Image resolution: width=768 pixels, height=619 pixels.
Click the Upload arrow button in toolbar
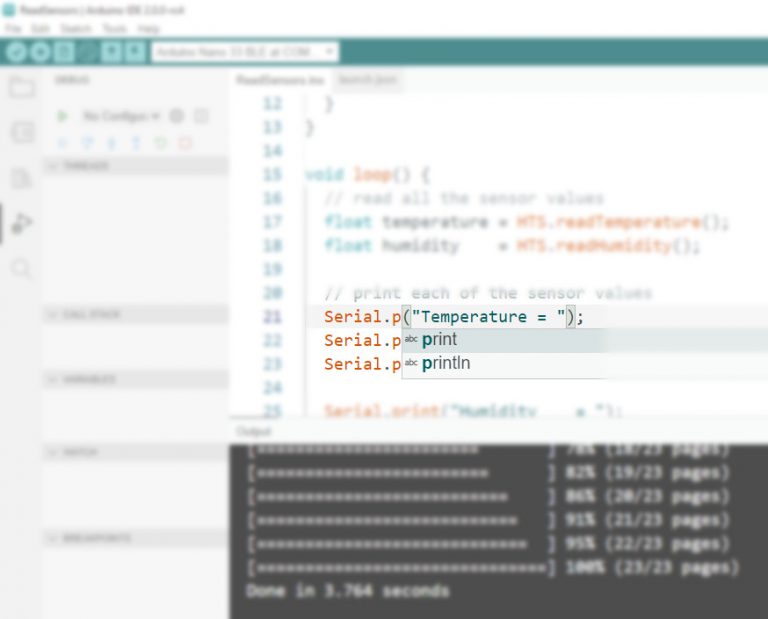click(x=40, y=52)
